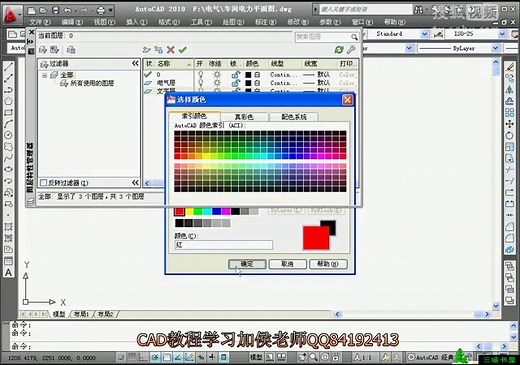The image size is (520, 365).
Task: Open the ISO-25 dimension style dropdown
Action: [502, 34]
